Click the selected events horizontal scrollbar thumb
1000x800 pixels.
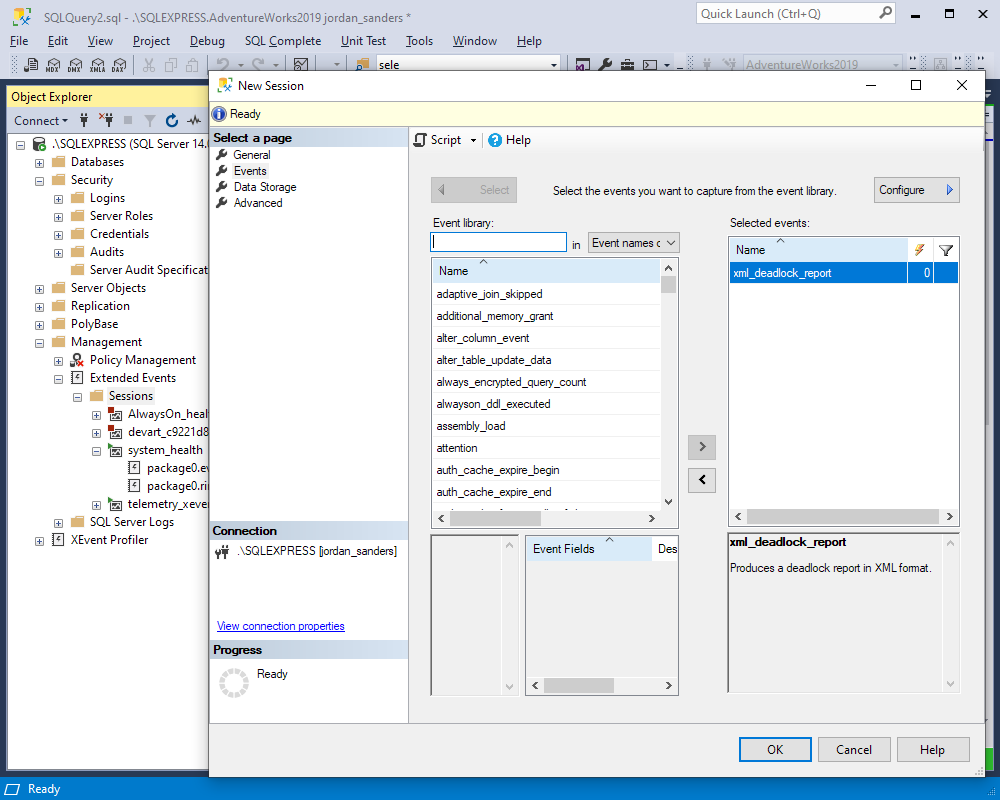tap(842, 516)
